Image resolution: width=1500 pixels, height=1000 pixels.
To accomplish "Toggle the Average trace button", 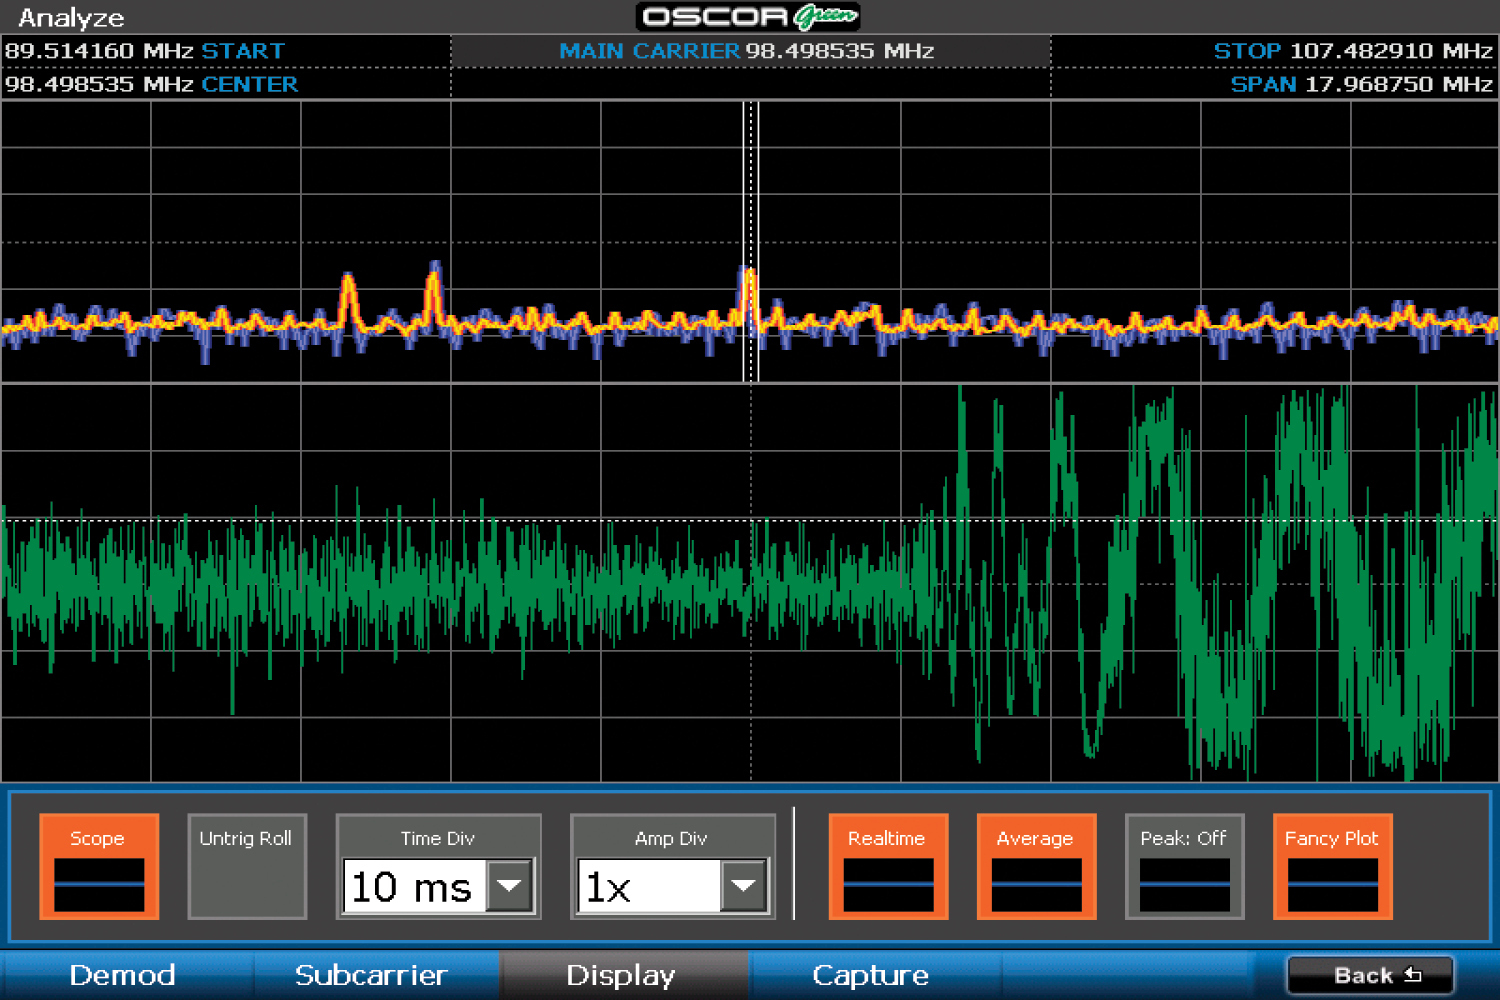I will tap(1035, 866).
